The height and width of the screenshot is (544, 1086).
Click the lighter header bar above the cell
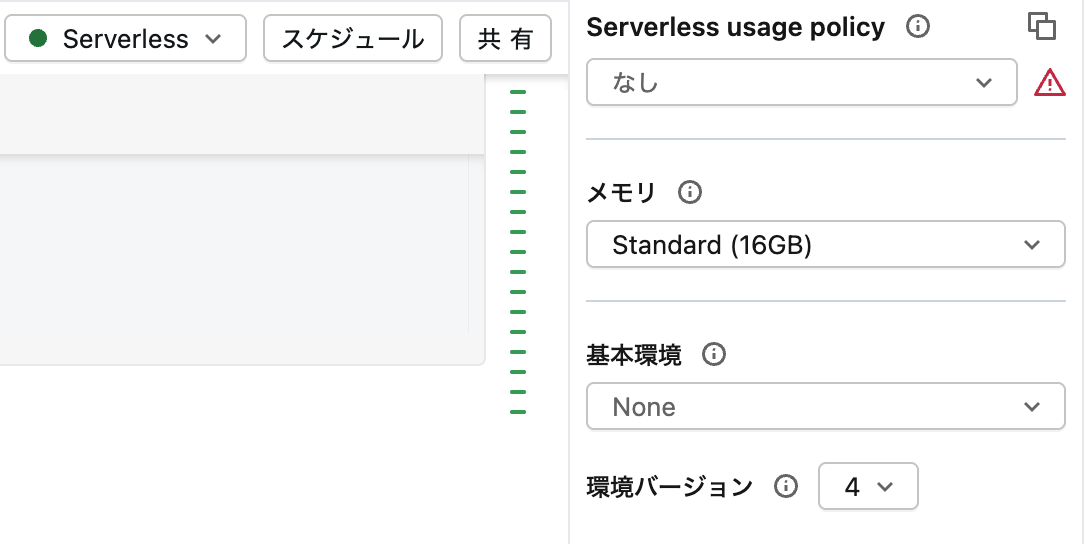[241, 114]
